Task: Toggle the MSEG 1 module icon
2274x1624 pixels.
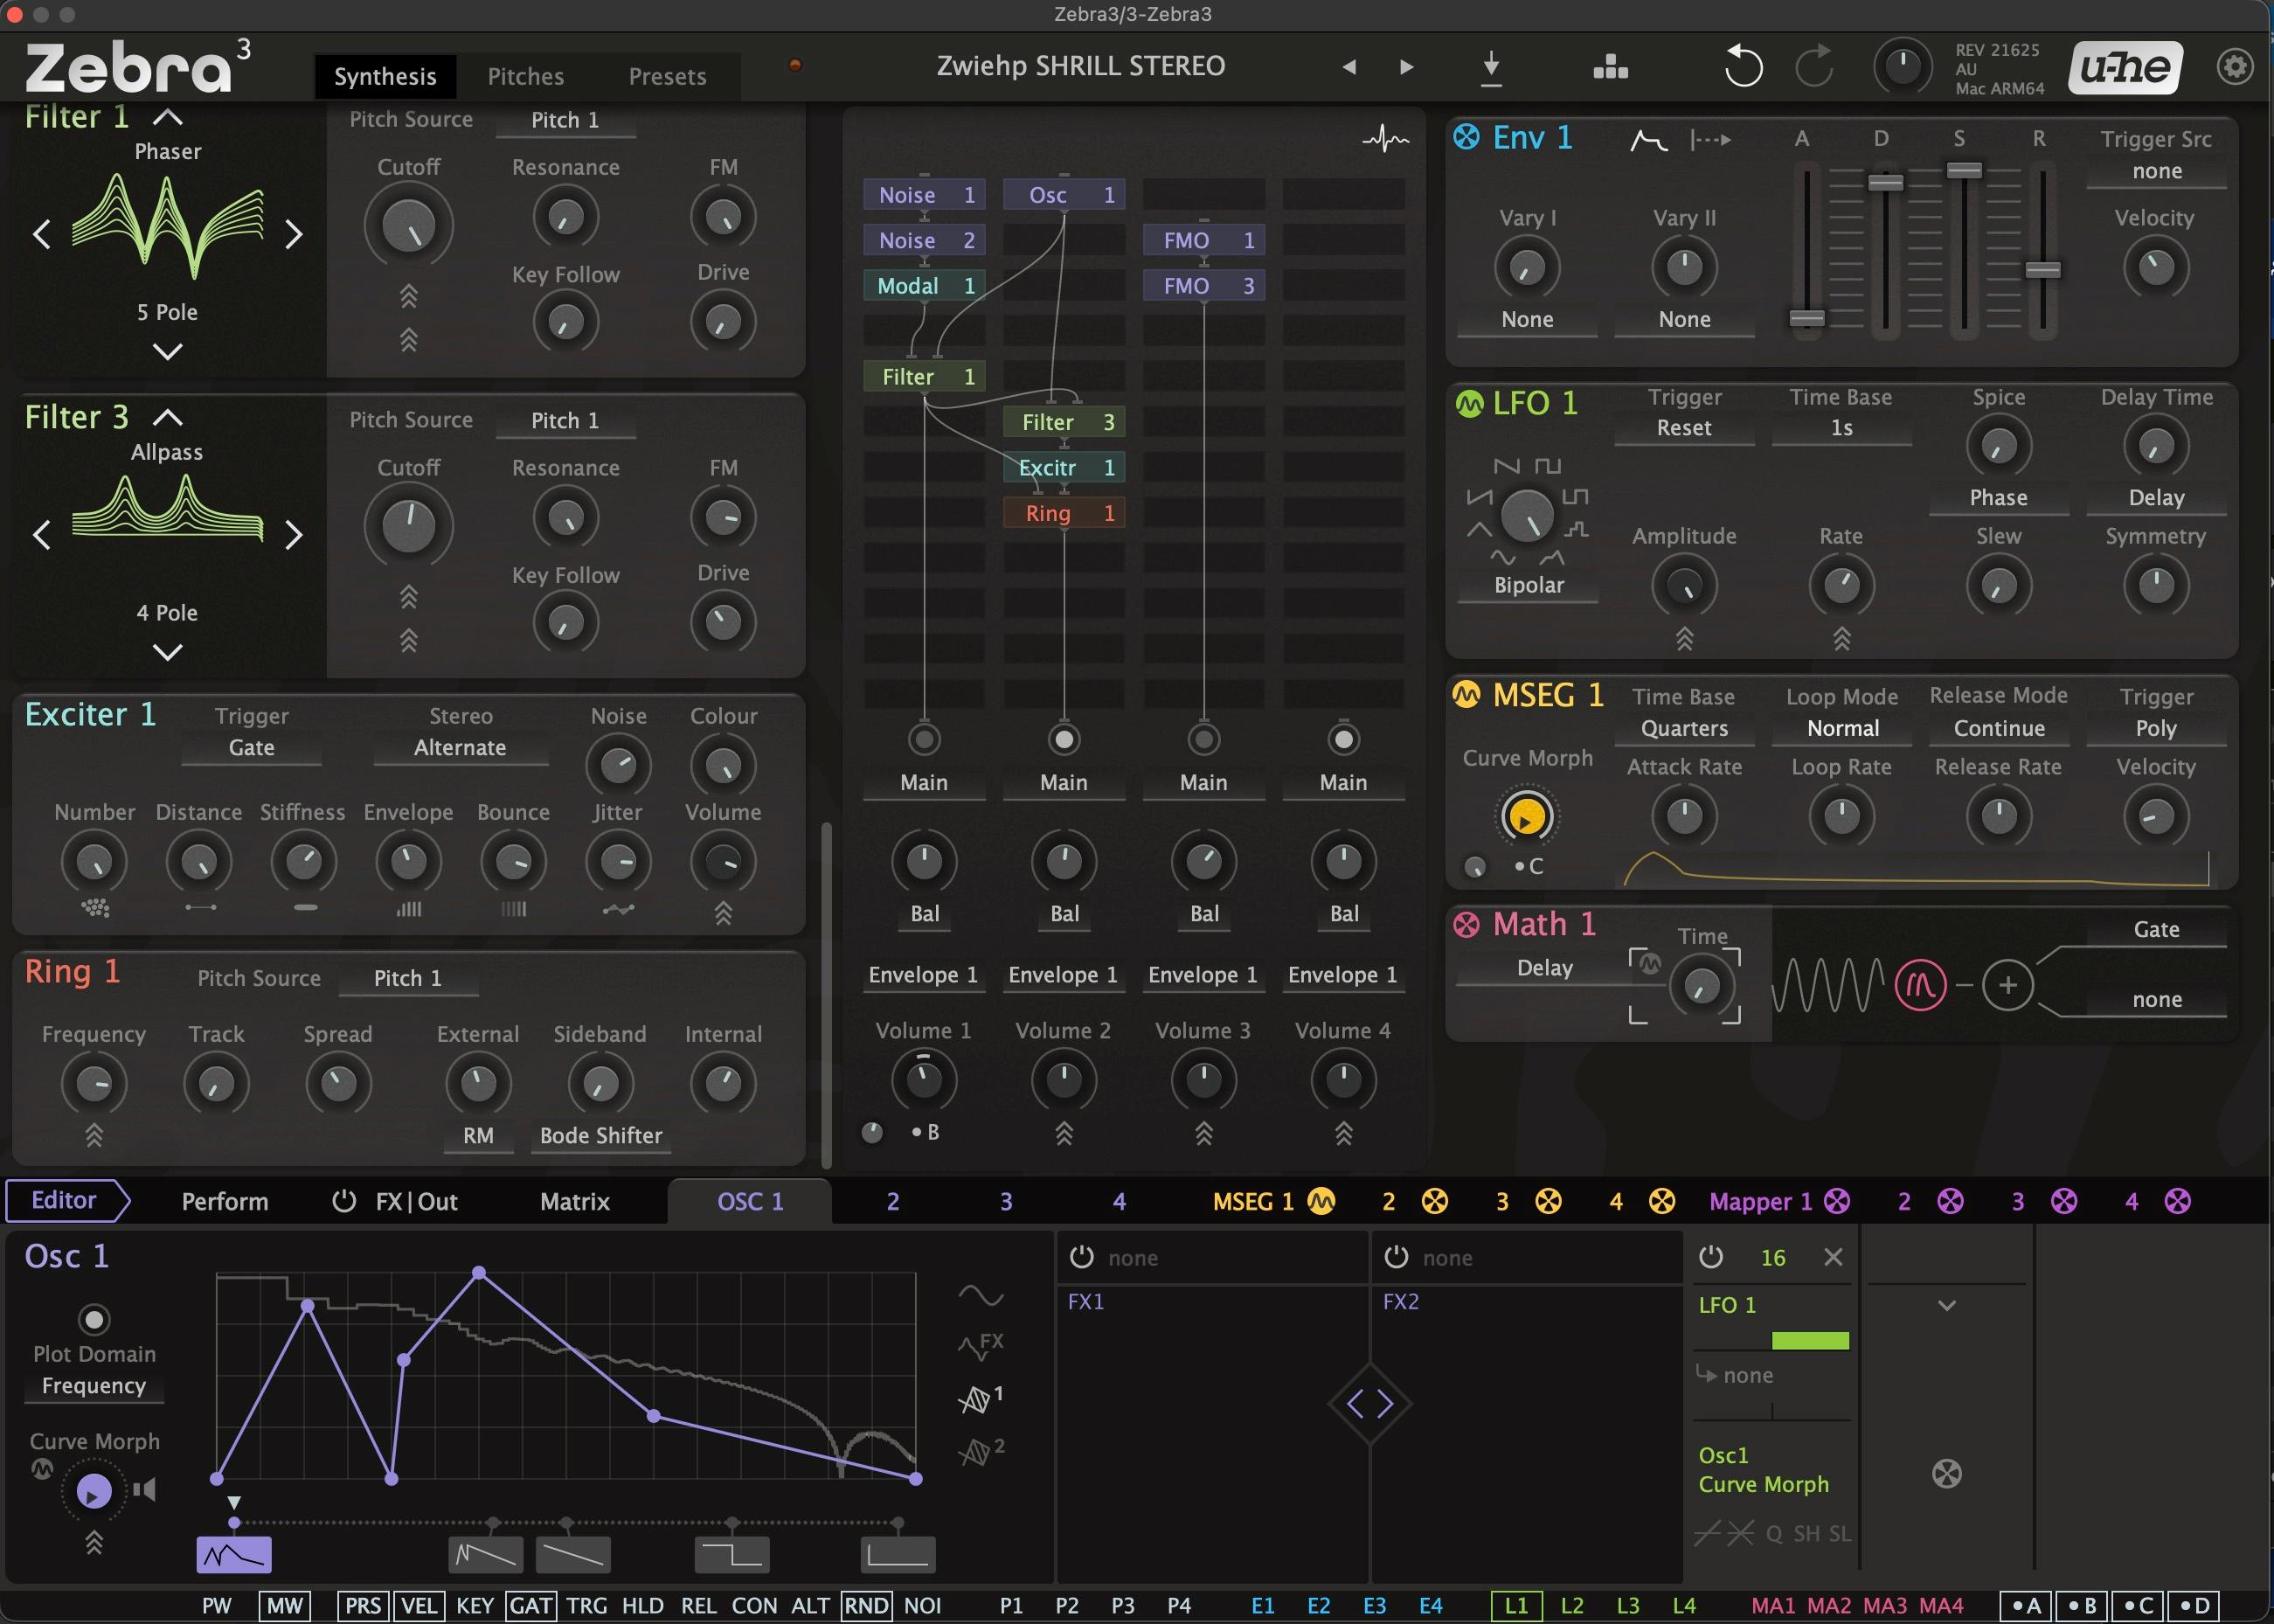Action: tap(1466, 694)
